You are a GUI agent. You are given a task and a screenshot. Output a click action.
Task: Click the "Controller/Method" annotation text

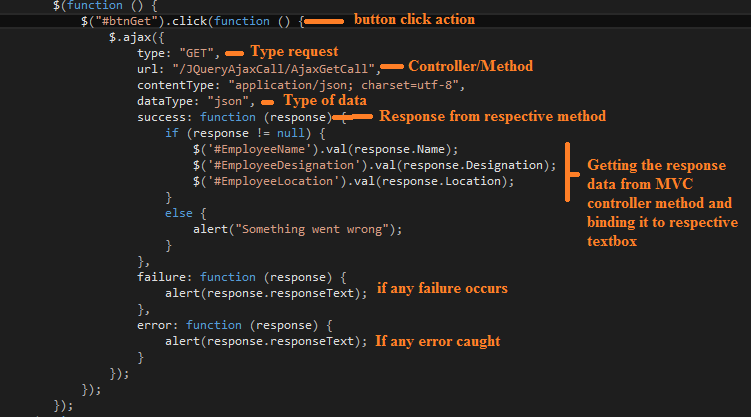(471, 66)
